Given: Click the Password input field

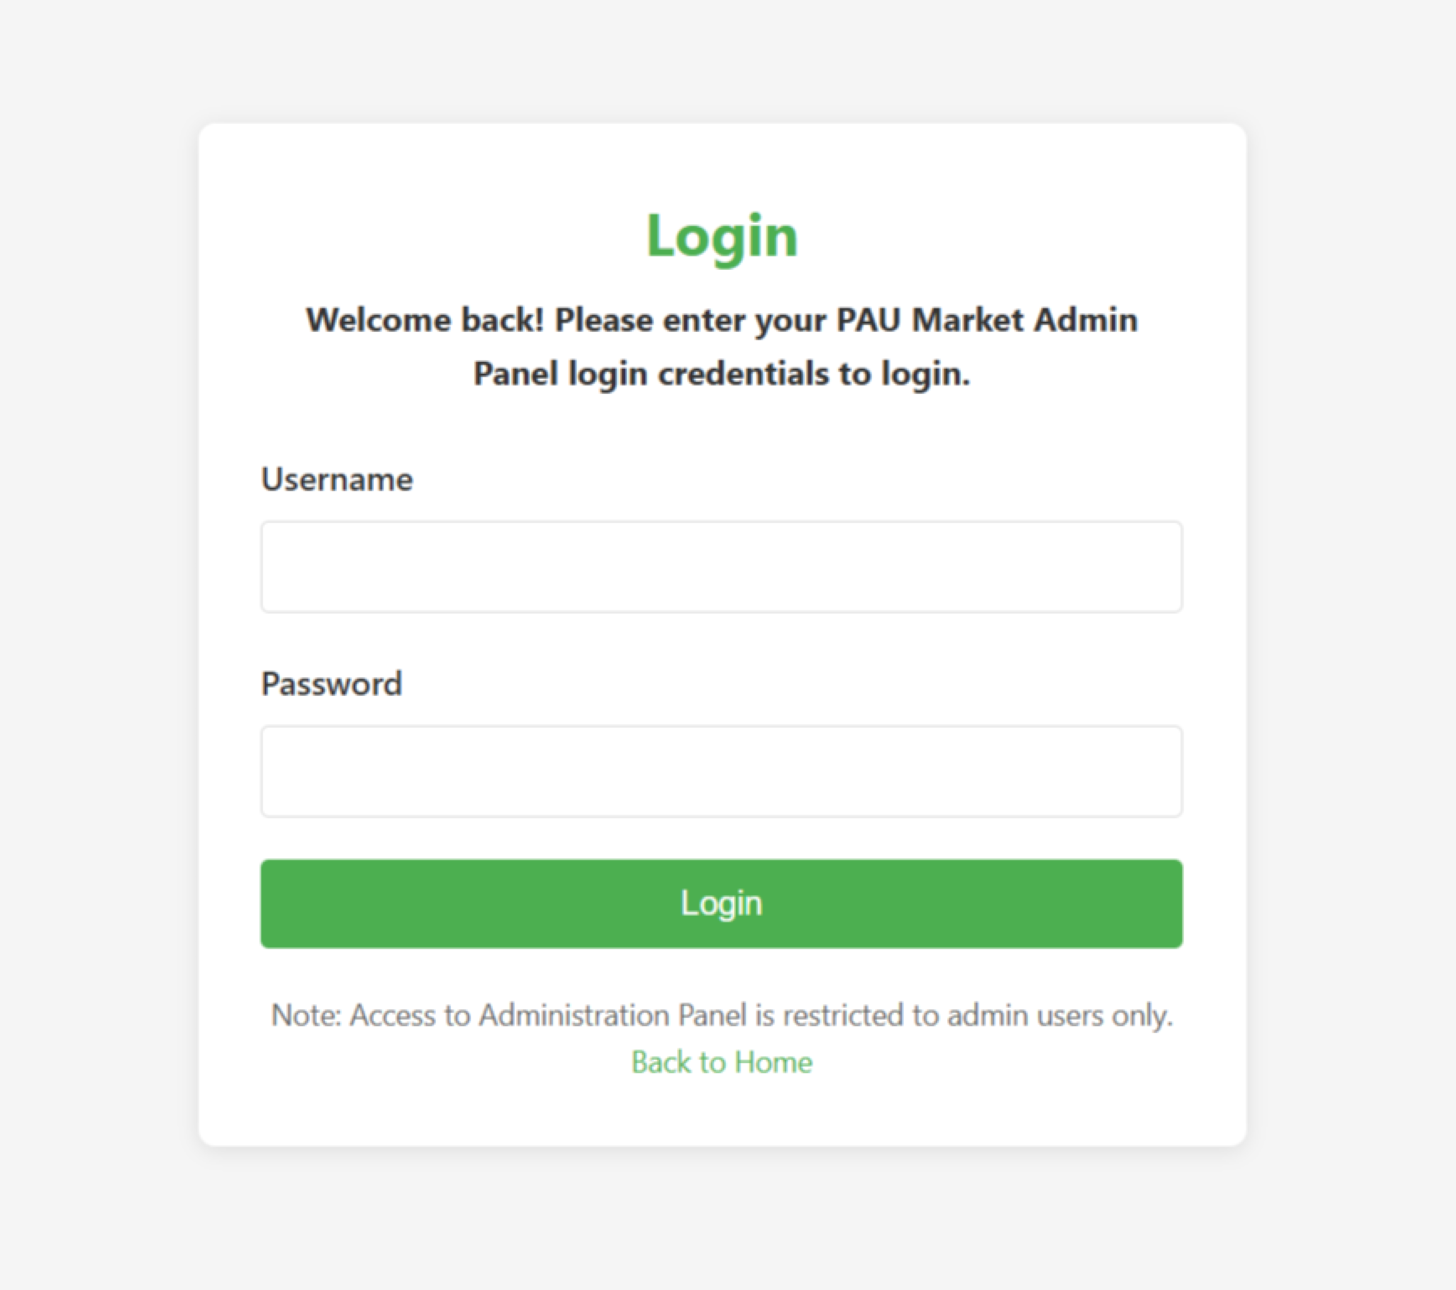Looking at the screenshot, I should point(721,771).
